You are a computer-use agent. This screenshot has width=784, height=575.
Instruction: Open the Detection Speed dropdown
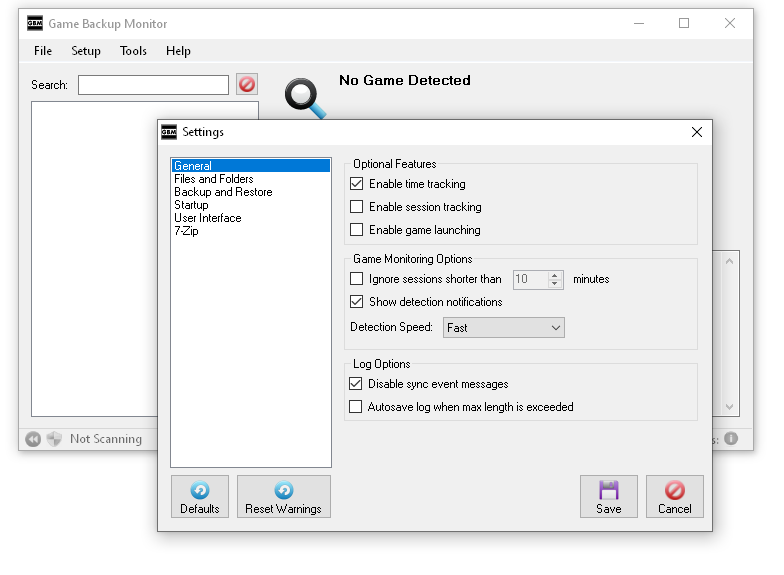(504, 328)
